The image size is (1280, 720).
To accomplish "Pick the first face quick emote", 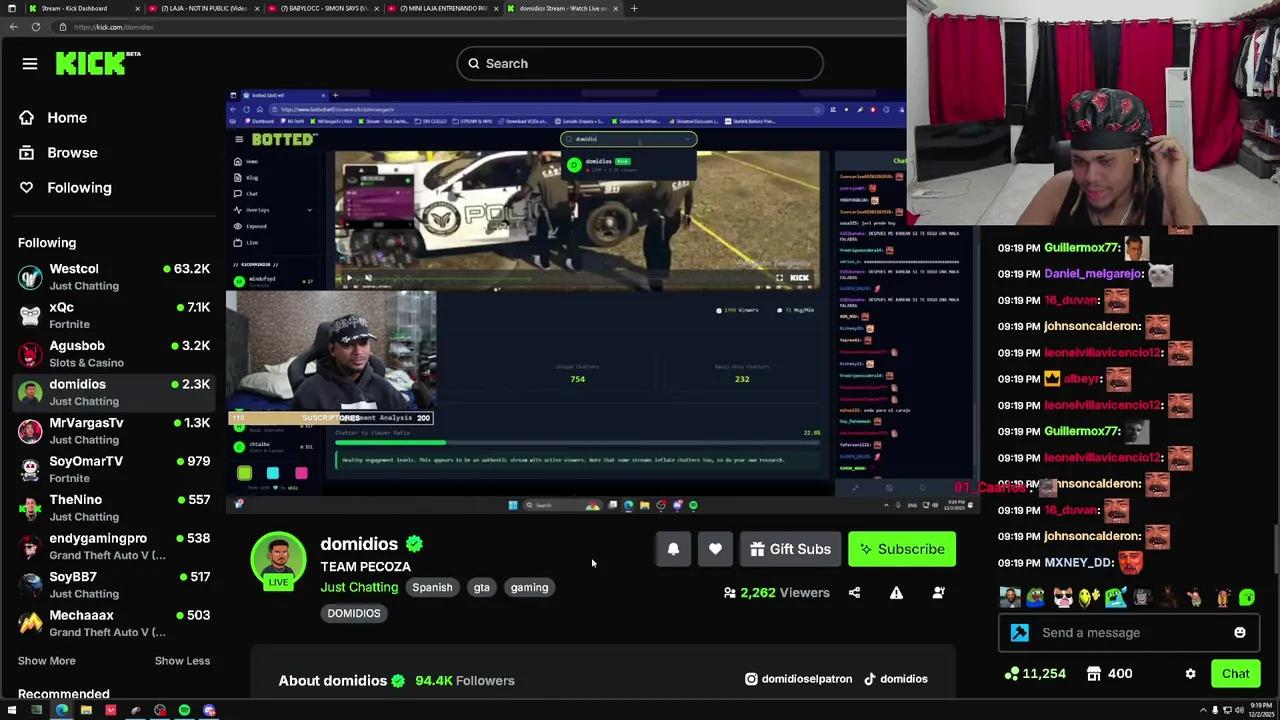I will click(x=1010, y=598).
